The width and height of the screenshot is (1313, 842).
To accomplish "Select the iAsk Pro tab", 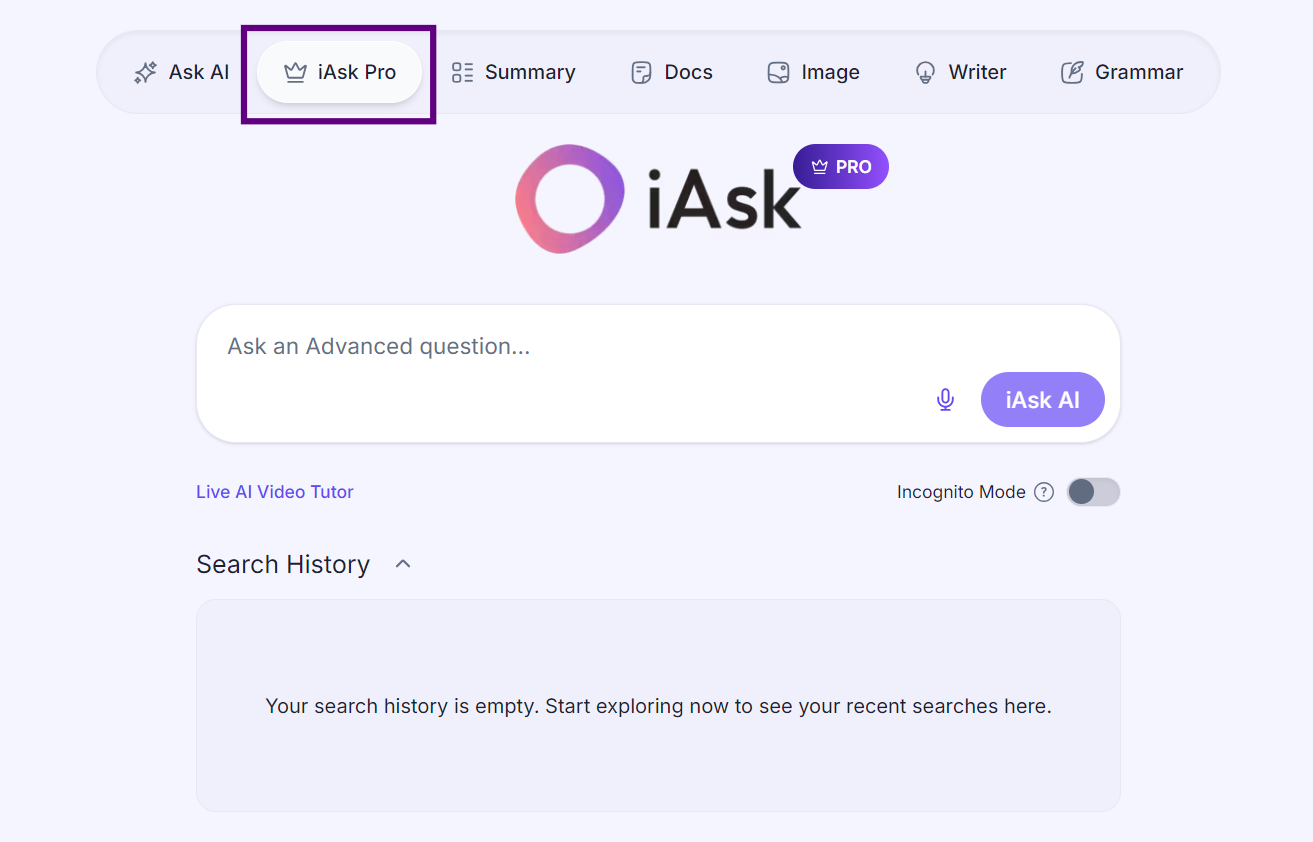I will 339,72.
